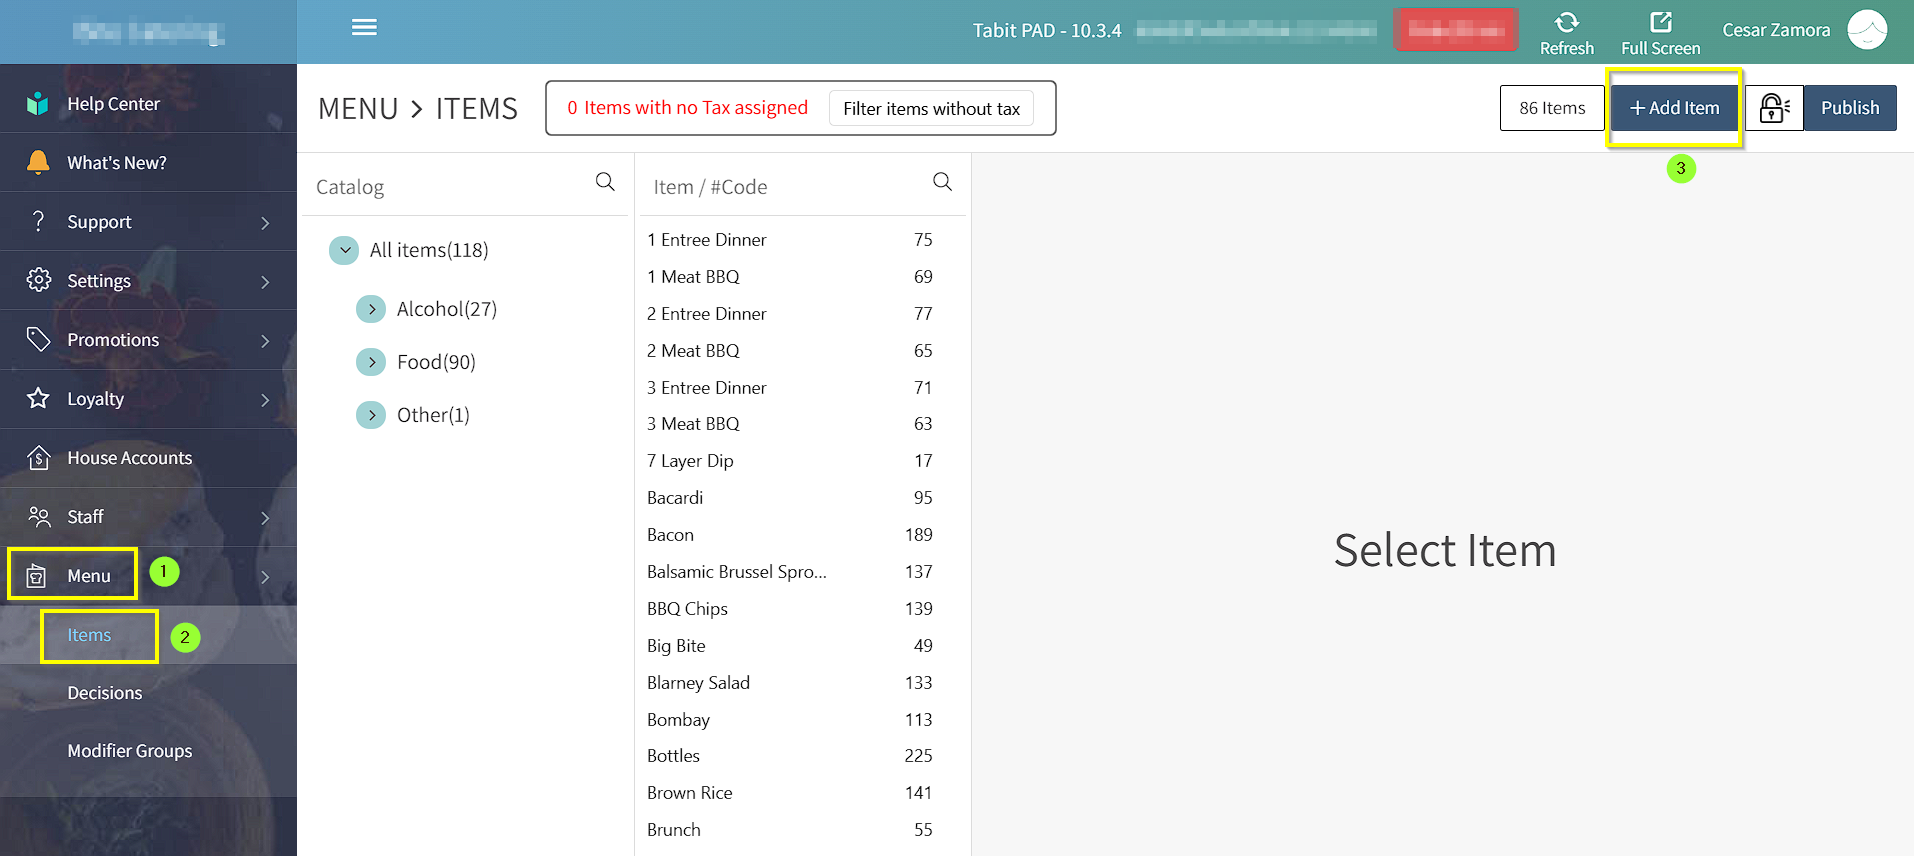Expand the Food category

[371, 362]
